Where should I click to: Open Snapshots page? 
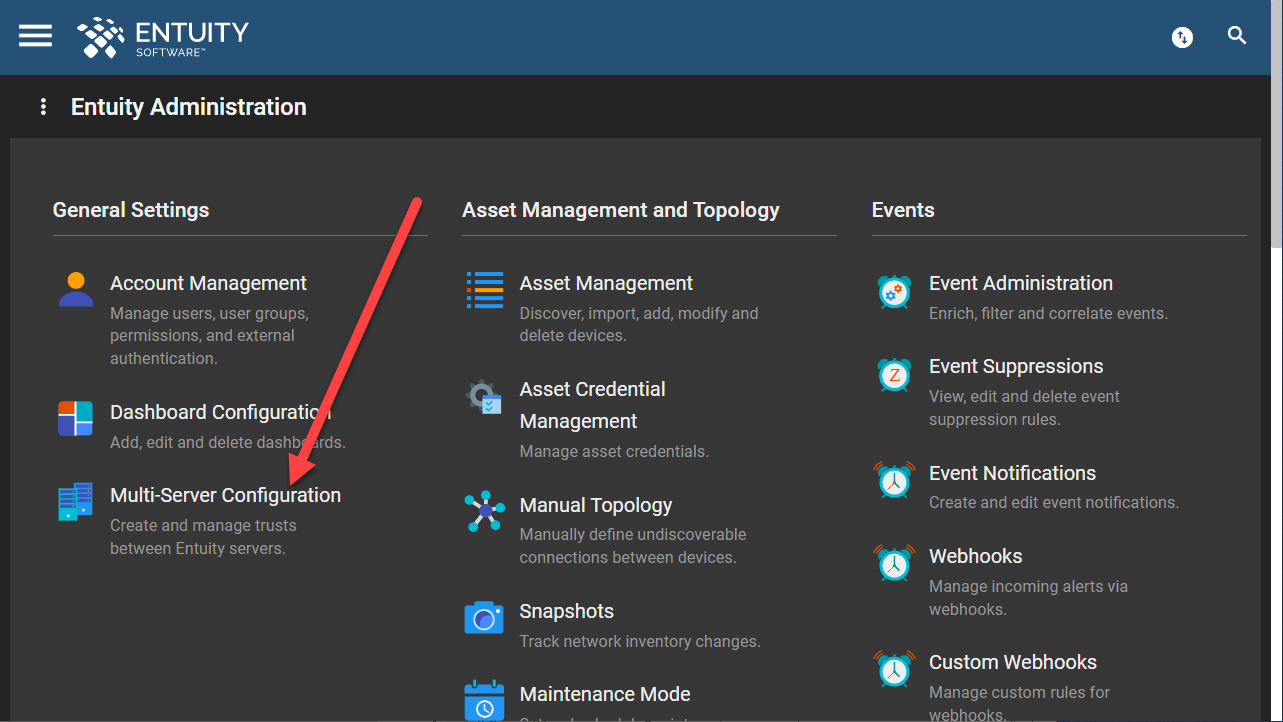pyautogui.click(x=566, y=611)
